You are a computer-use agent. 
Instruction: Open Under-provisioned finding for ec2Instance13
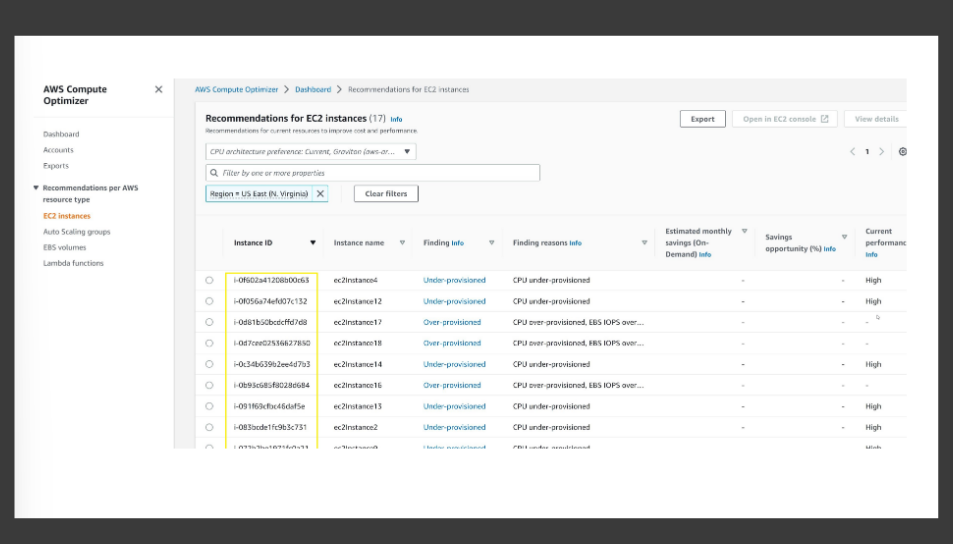[x=454, y=406]
